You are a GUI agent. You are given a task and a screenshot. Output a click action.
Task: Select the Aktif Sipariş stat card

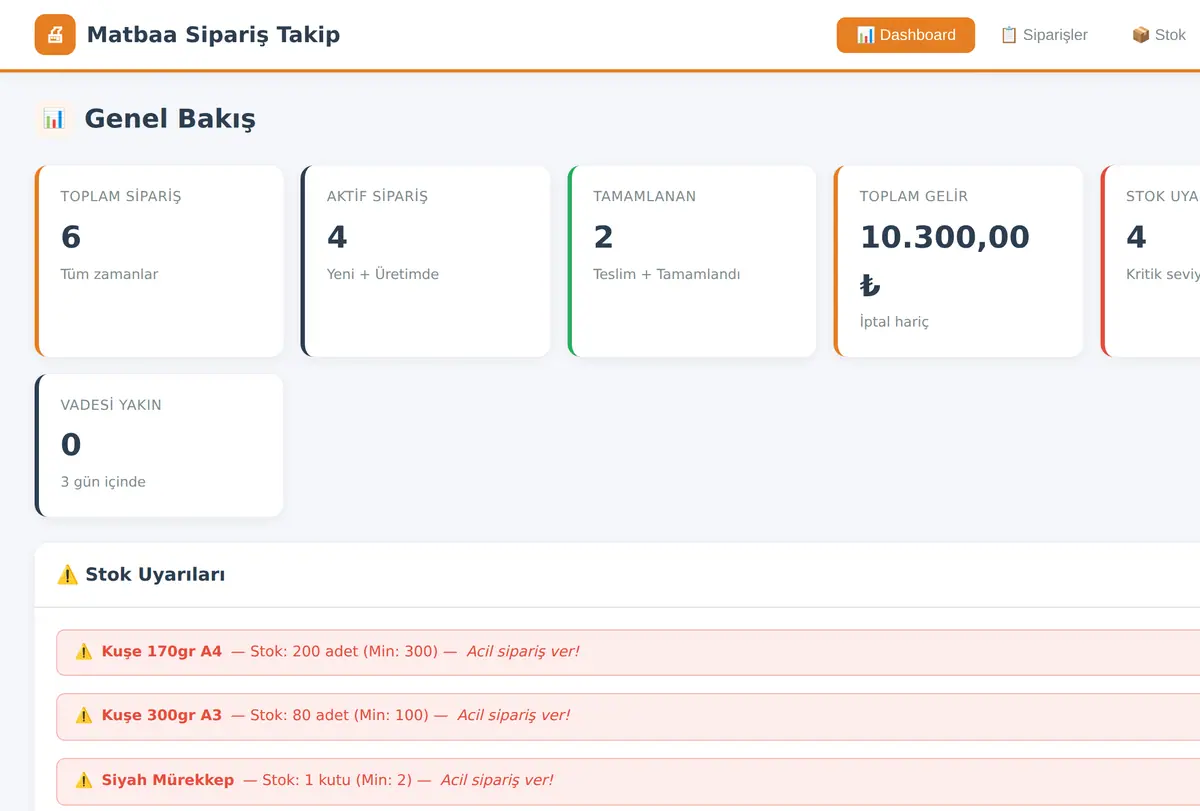click(x=425, y=261)
